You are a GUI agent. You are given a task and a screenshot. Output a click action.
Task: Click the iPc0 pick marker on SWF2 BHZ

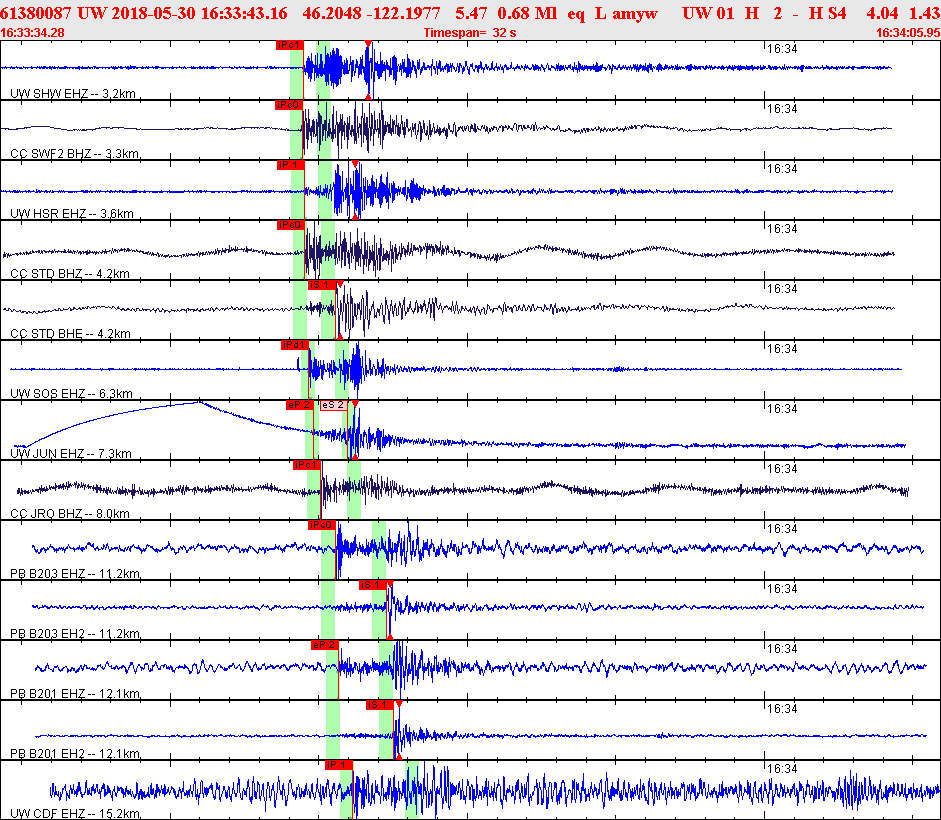pos(288,105)
